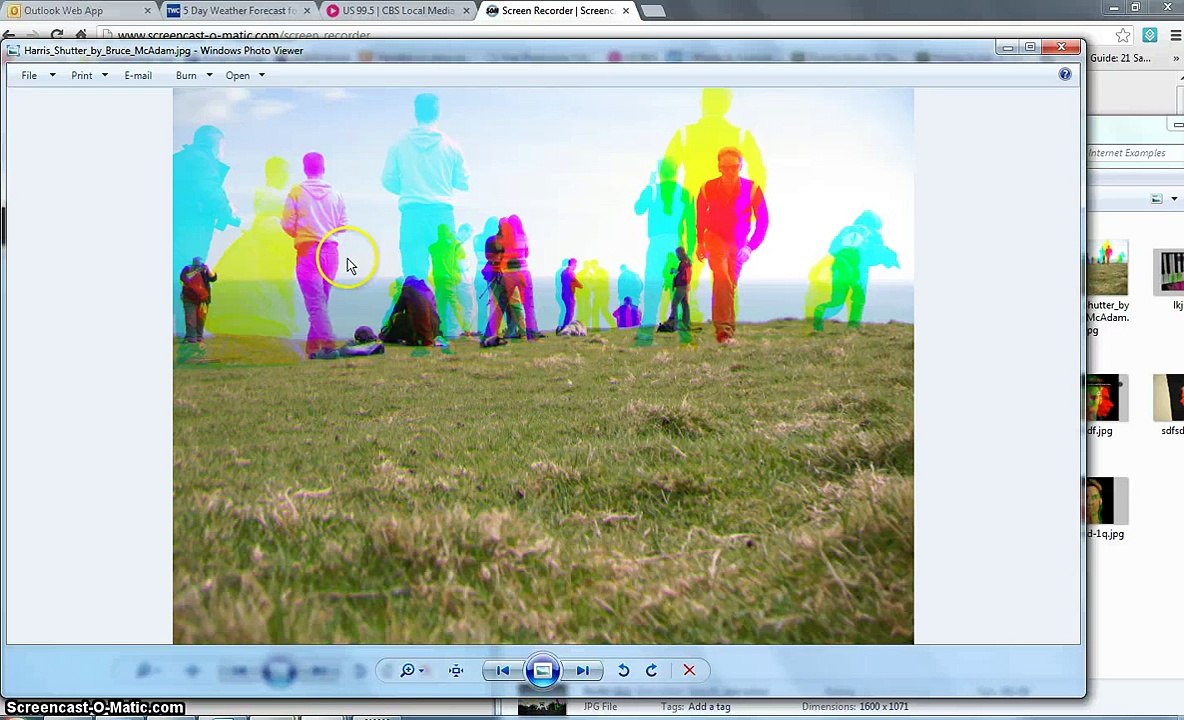Close the US 99.5 CBS Local tab
The height and width of the screenshot is (720, 1184).
coord(467,11)
